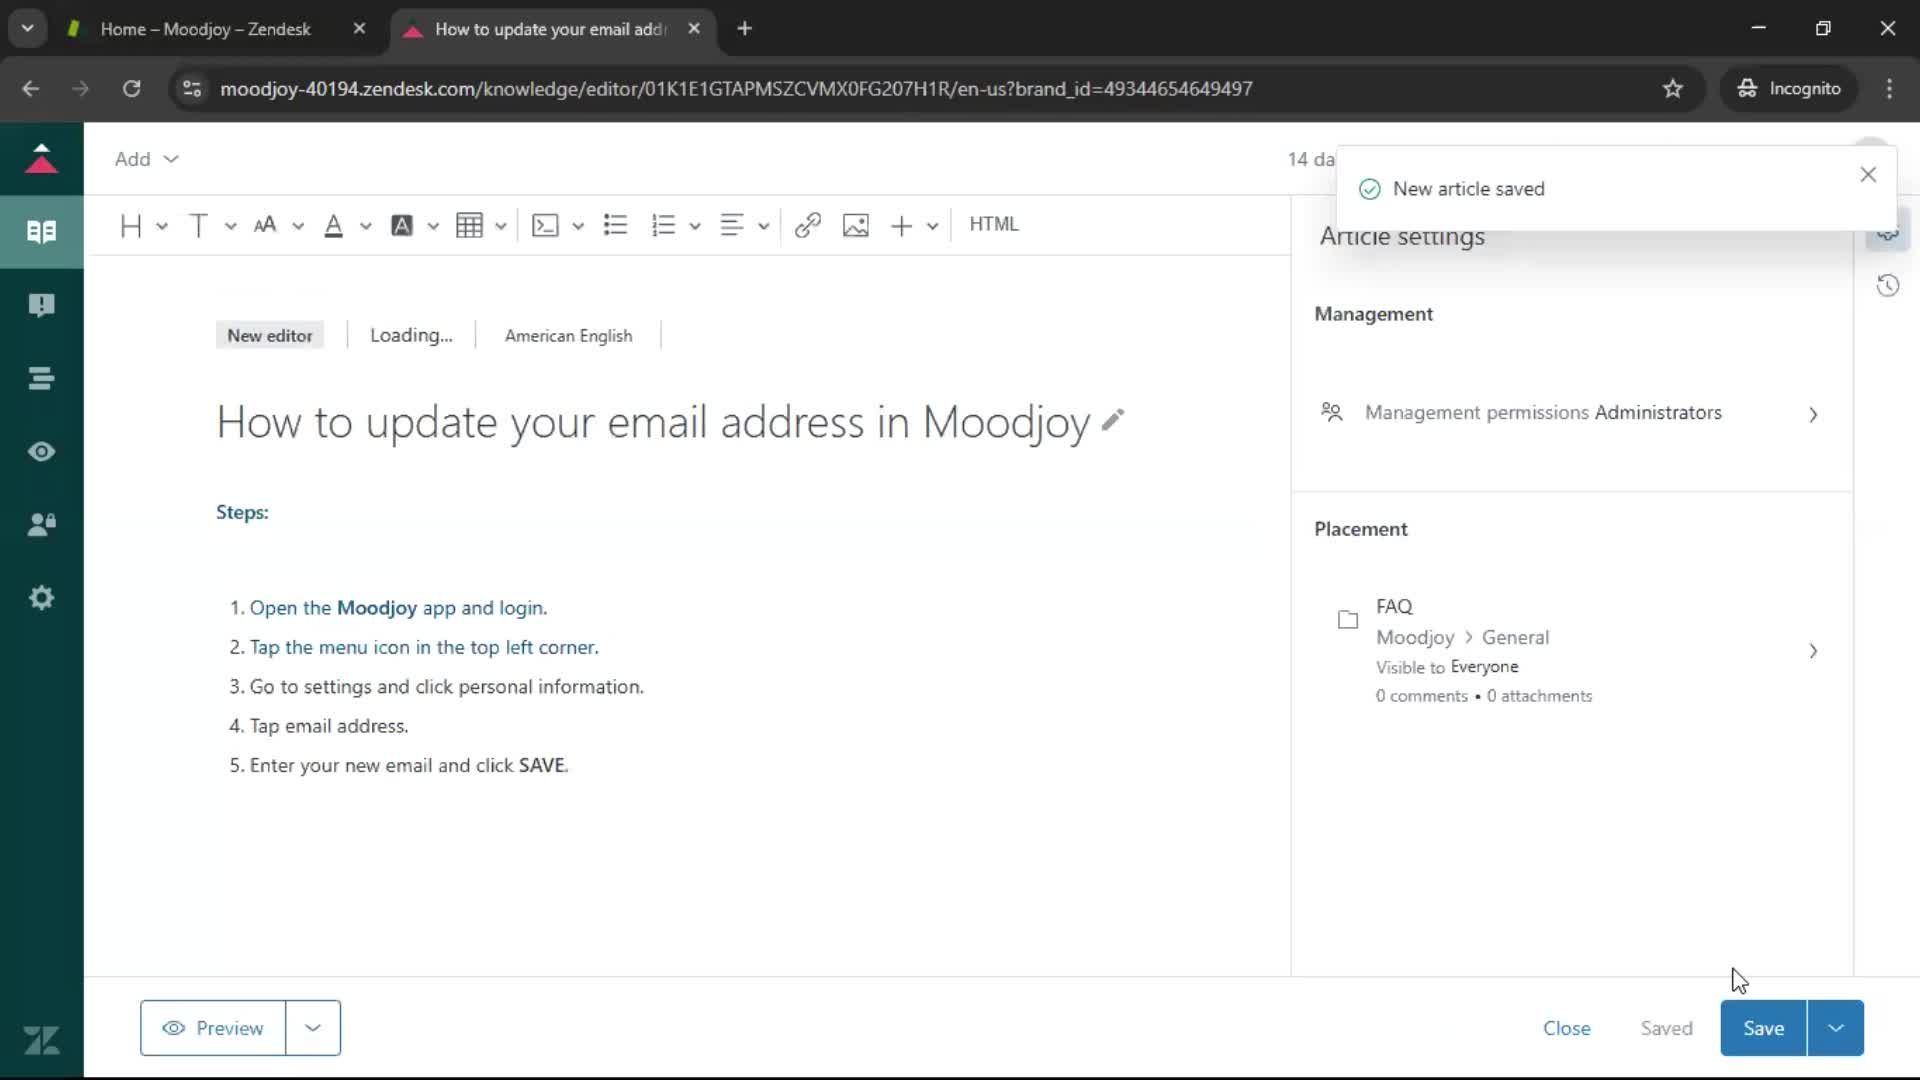Click the Incognito indicator
This screenshot has width=1920, height=1080.
(1789, 89)
